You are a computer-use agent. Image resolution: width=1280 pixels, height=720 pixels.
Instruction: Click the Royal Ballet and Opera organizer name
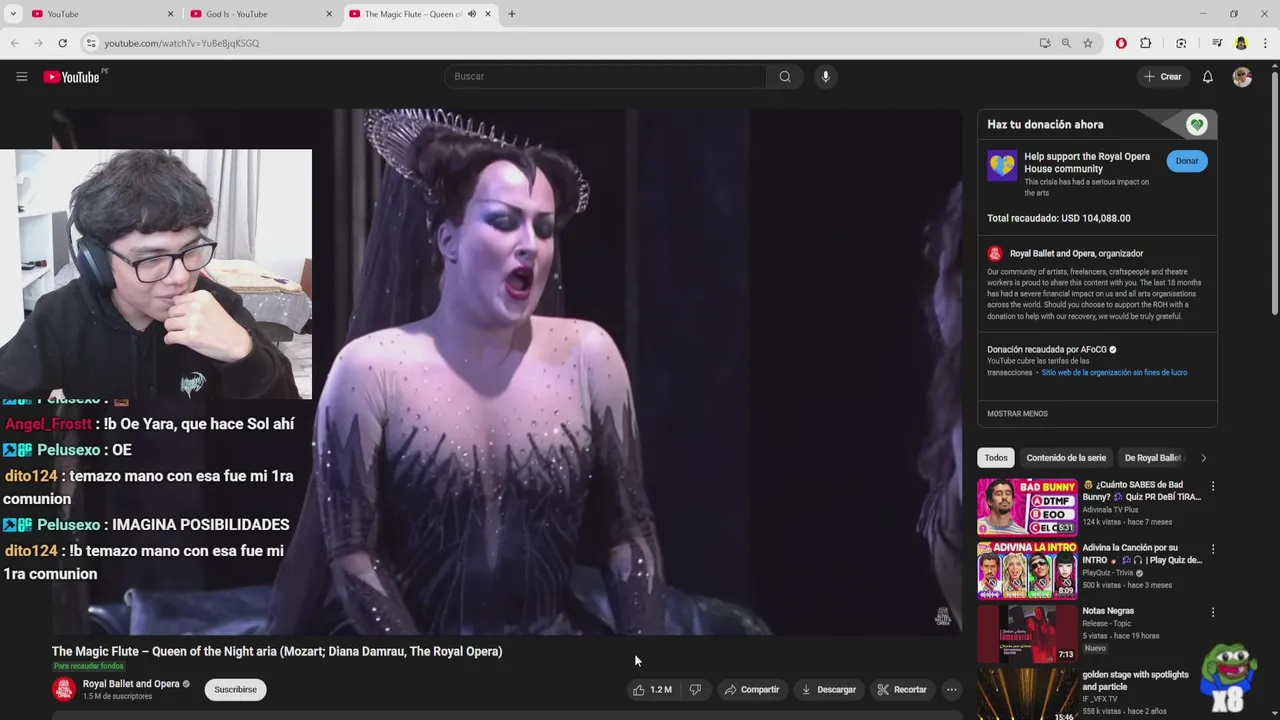point(1076,254)
